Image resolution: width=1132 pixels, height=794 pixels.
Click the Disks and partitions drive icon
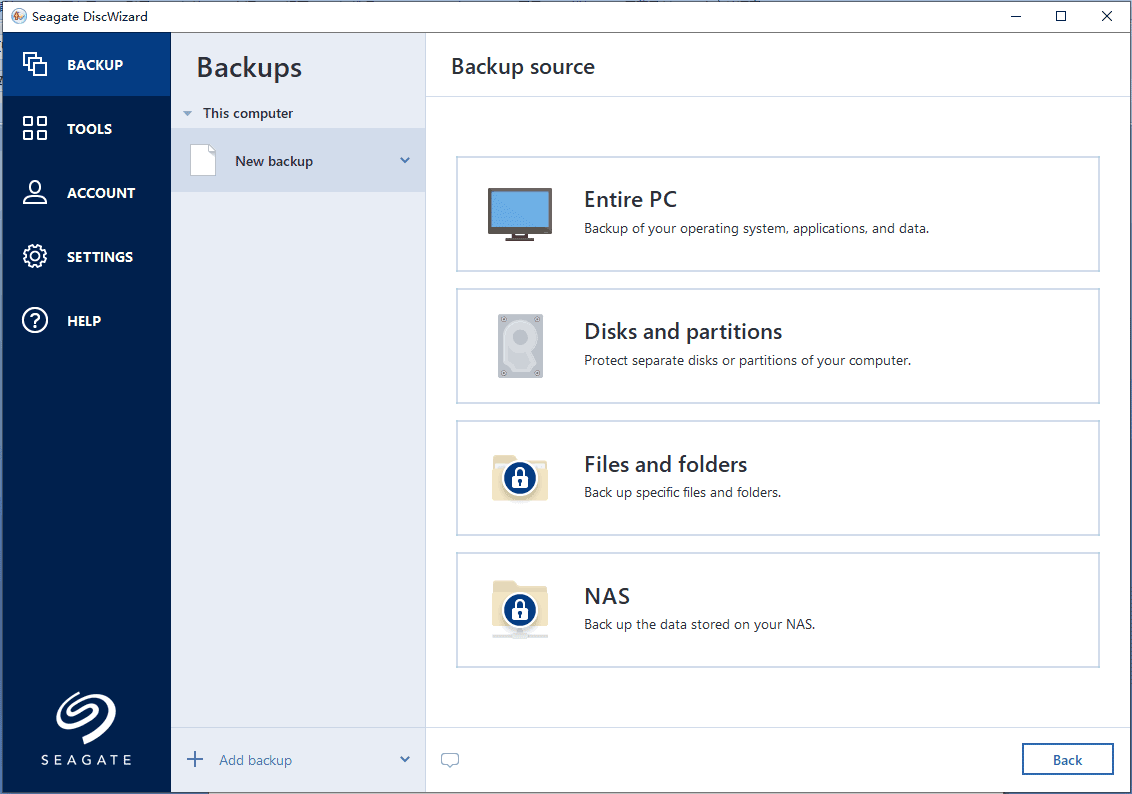click(519, 345)
